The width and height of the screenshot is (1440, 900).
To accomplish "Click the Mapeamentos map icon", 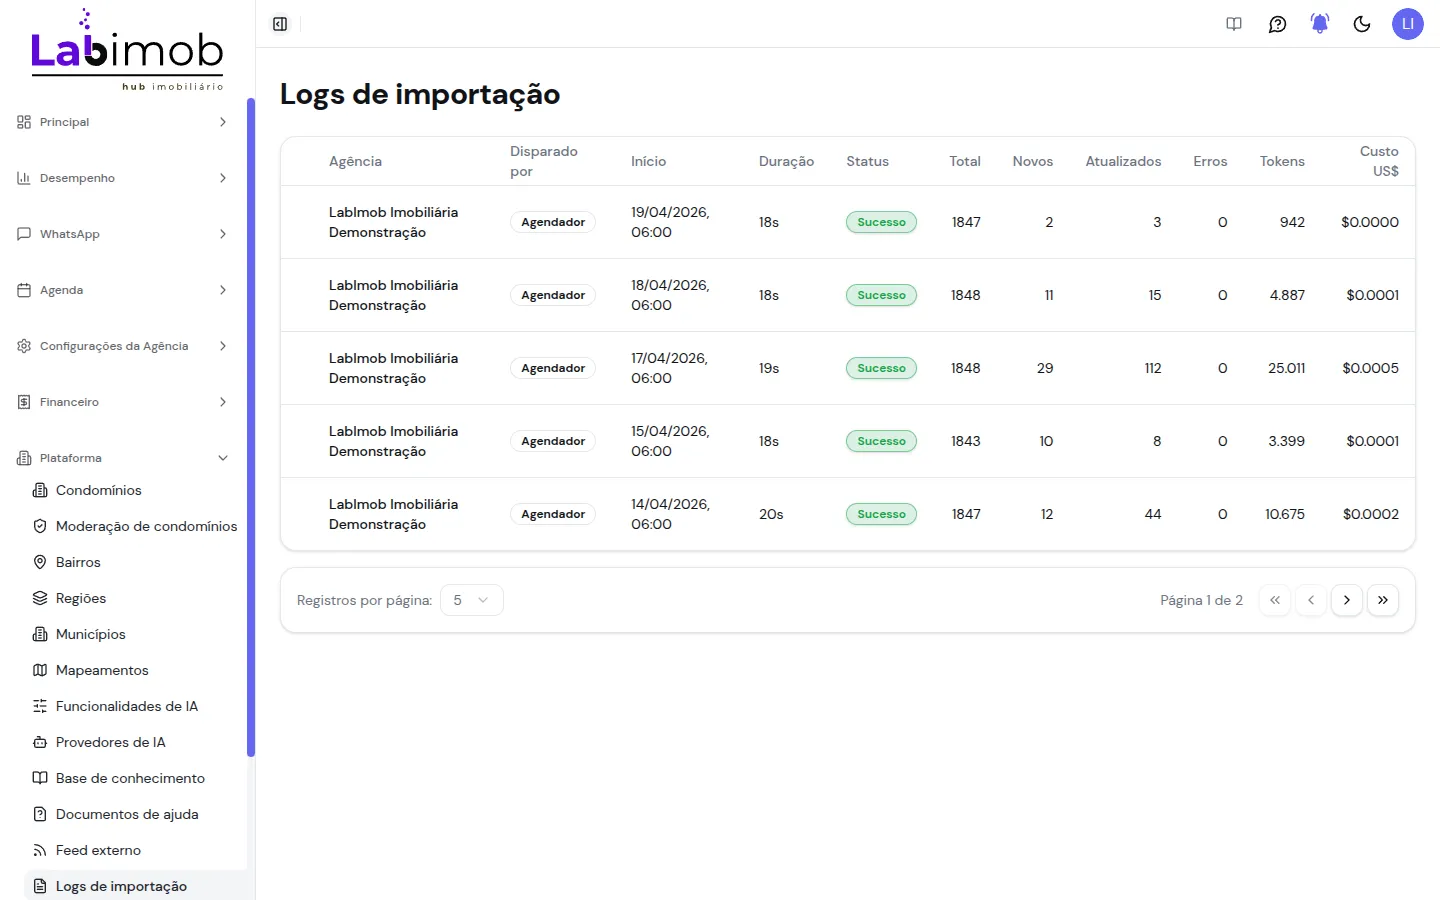I will point(40,670).
